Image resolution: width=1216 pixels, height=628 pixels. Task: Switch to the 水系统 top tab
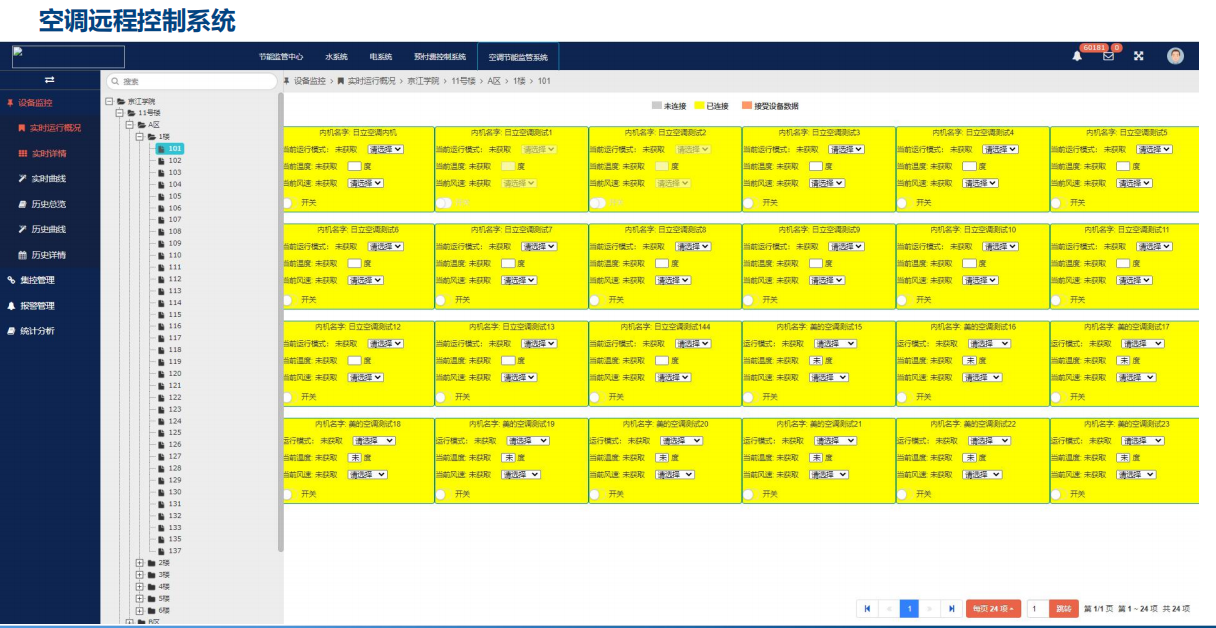[x=336, y=57]
